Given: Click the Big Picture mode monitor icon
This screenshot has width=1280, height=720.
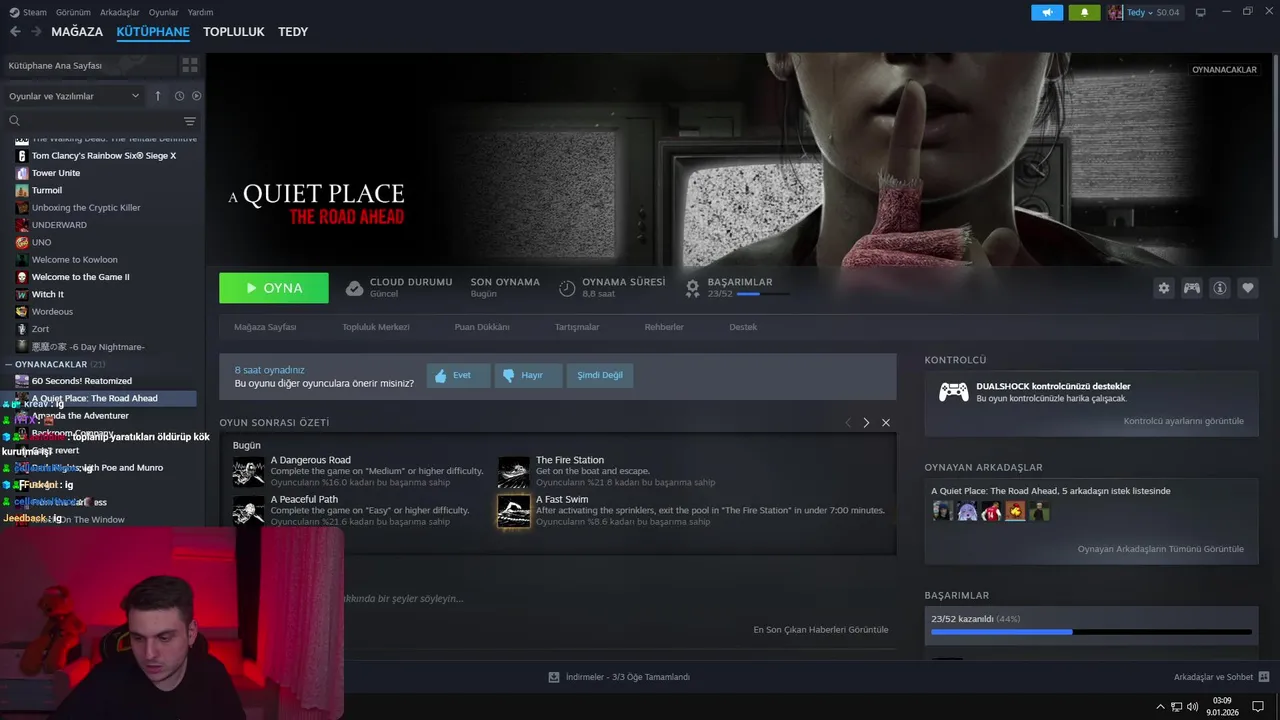Looking at the screenshot, I should (x=1201, y=12).
